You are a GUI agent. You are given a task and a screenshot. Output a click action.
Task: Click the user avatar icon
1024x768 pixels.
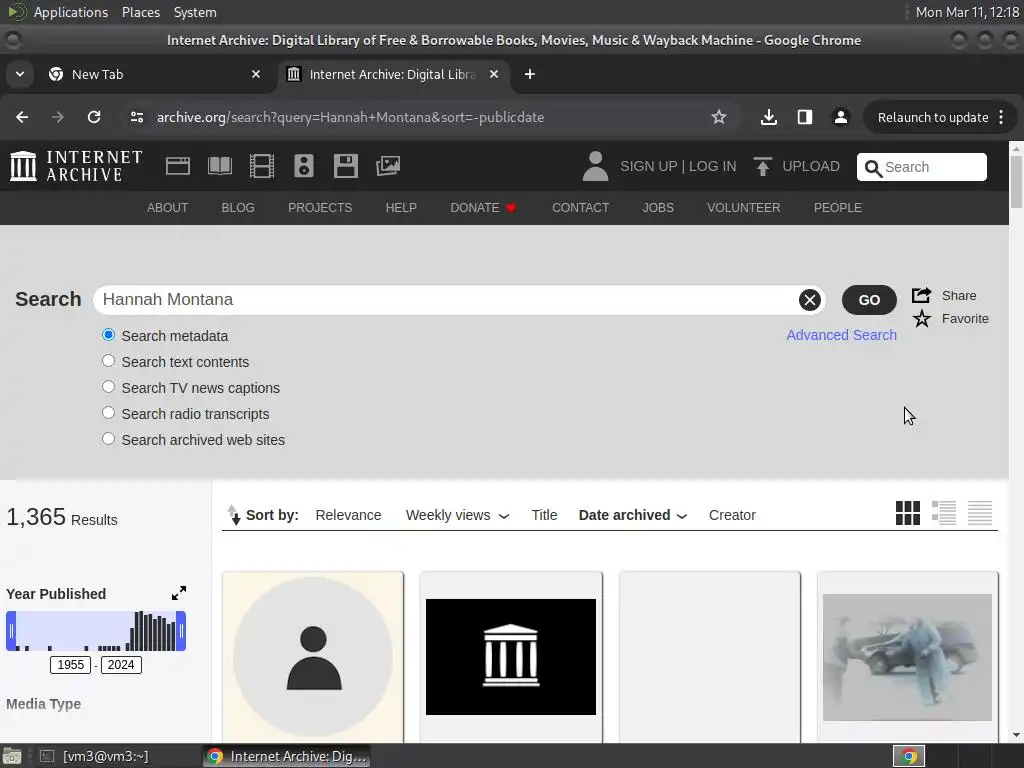coord(595,166)
